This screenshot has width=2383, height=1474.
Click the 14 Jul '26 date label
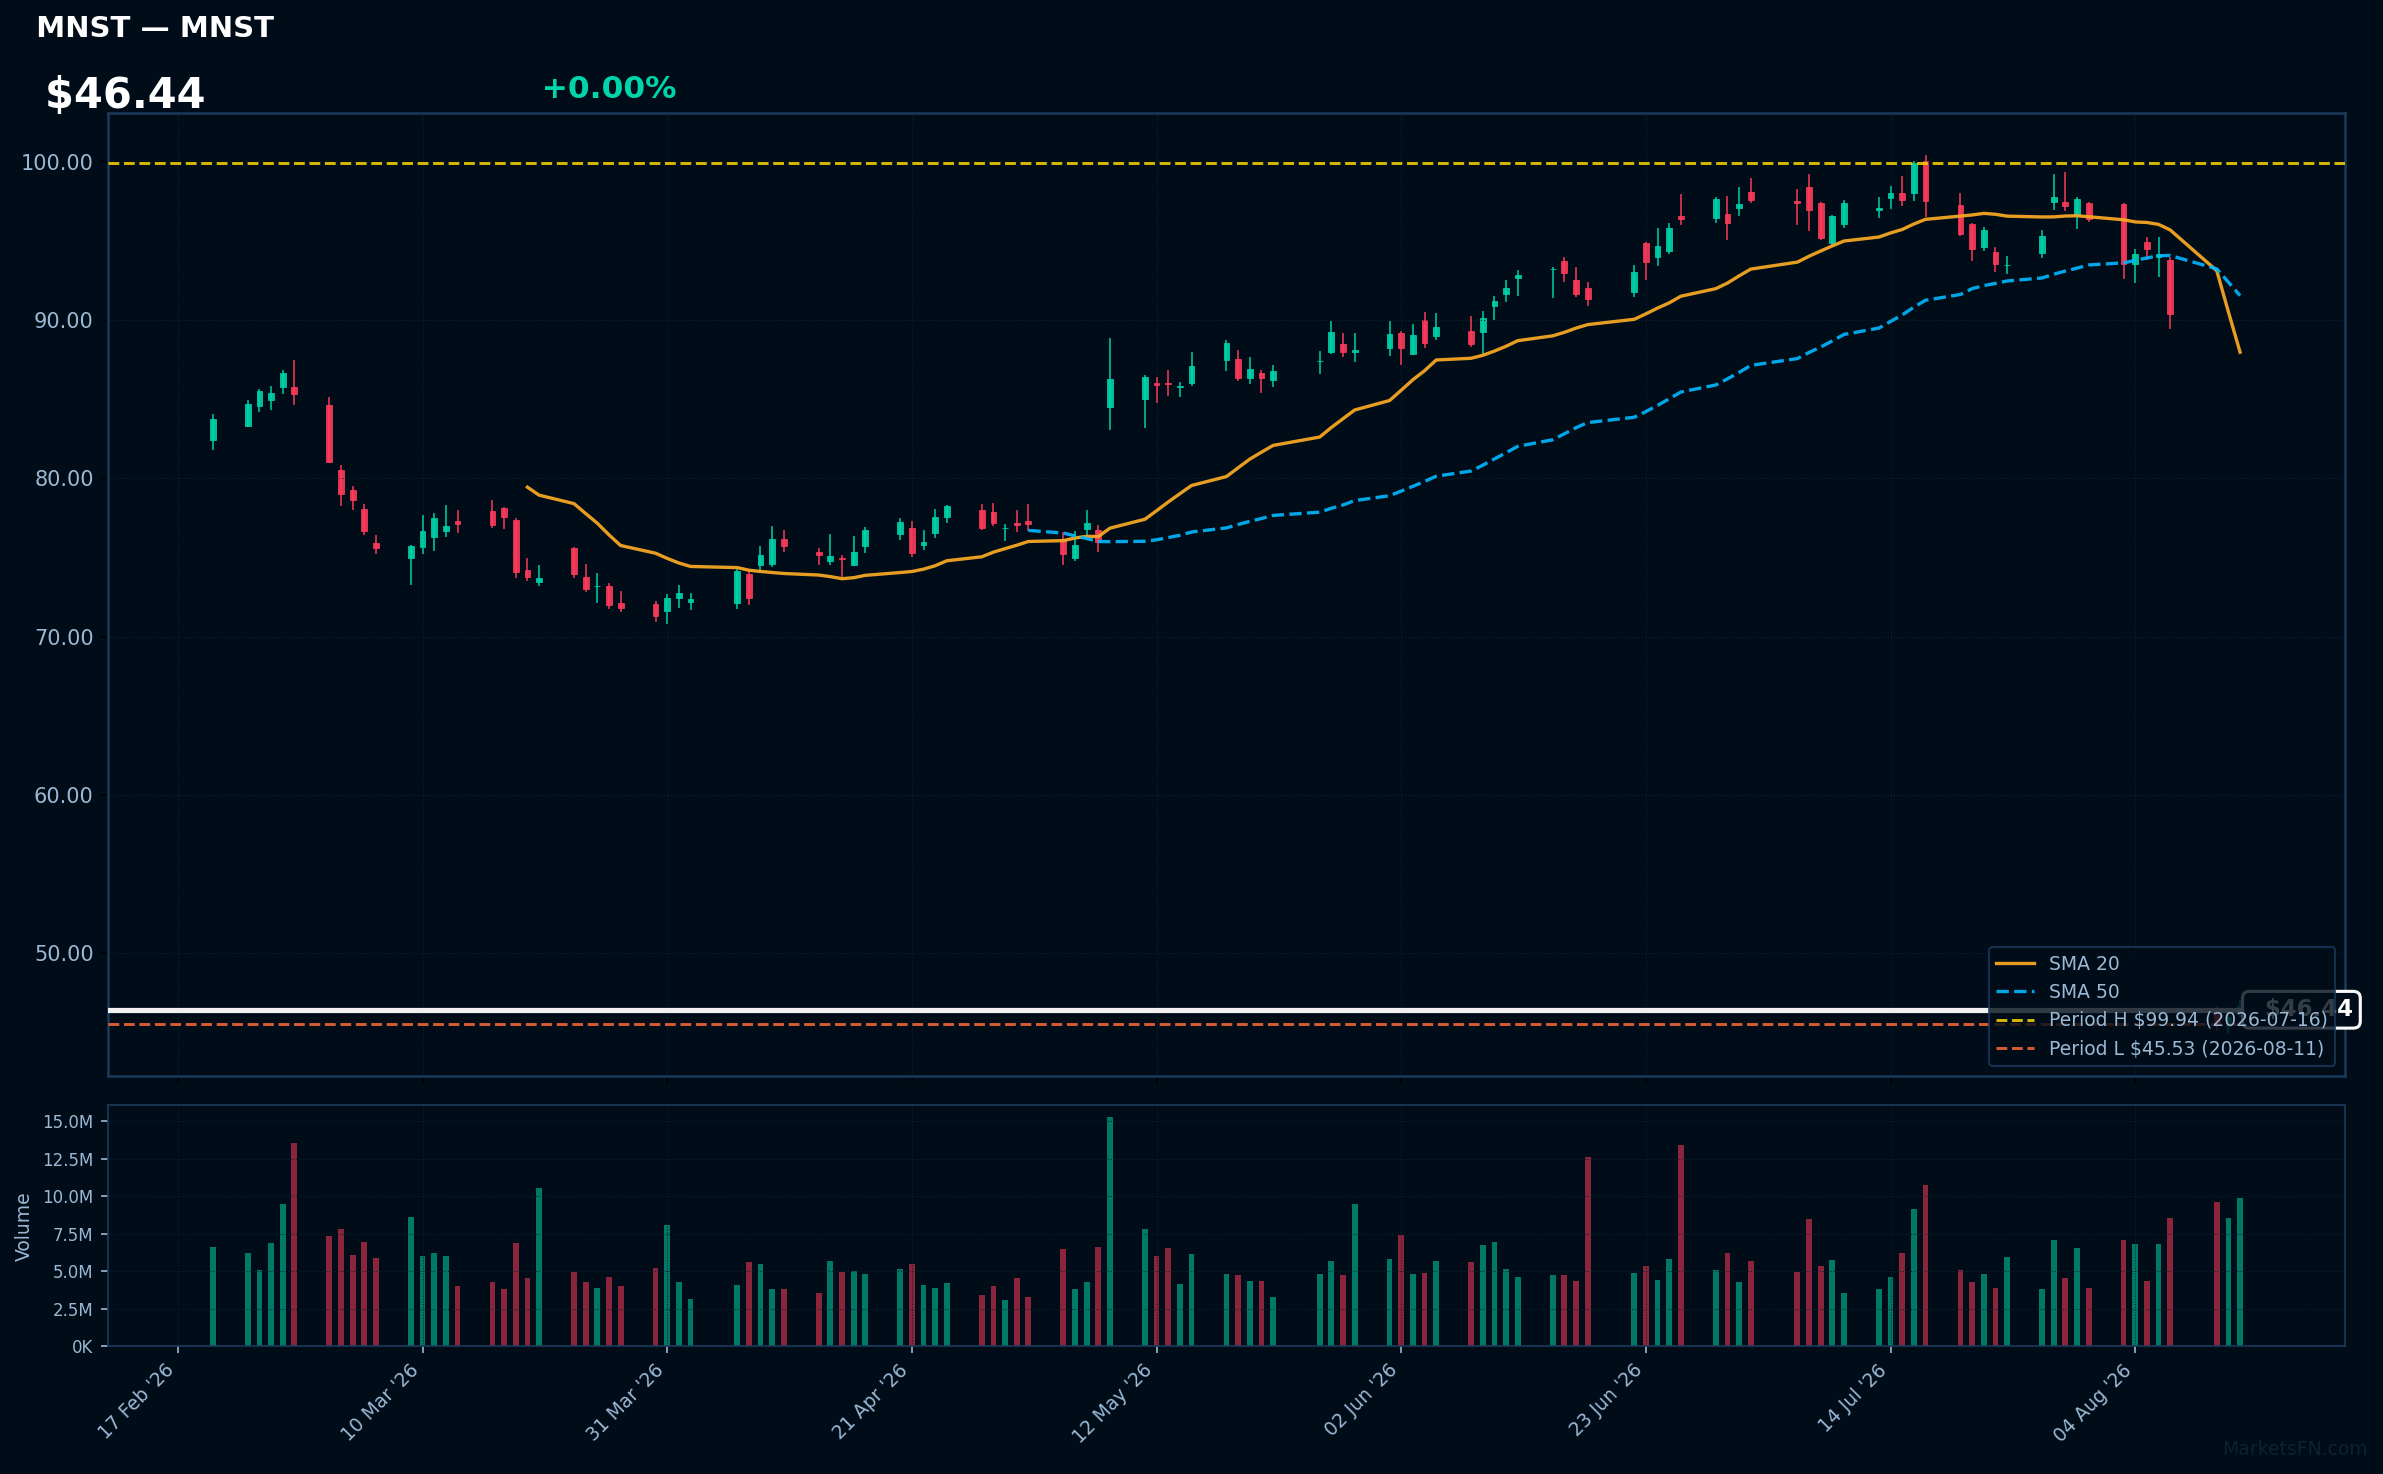pyautogui.click(x=1851, y=1399)
